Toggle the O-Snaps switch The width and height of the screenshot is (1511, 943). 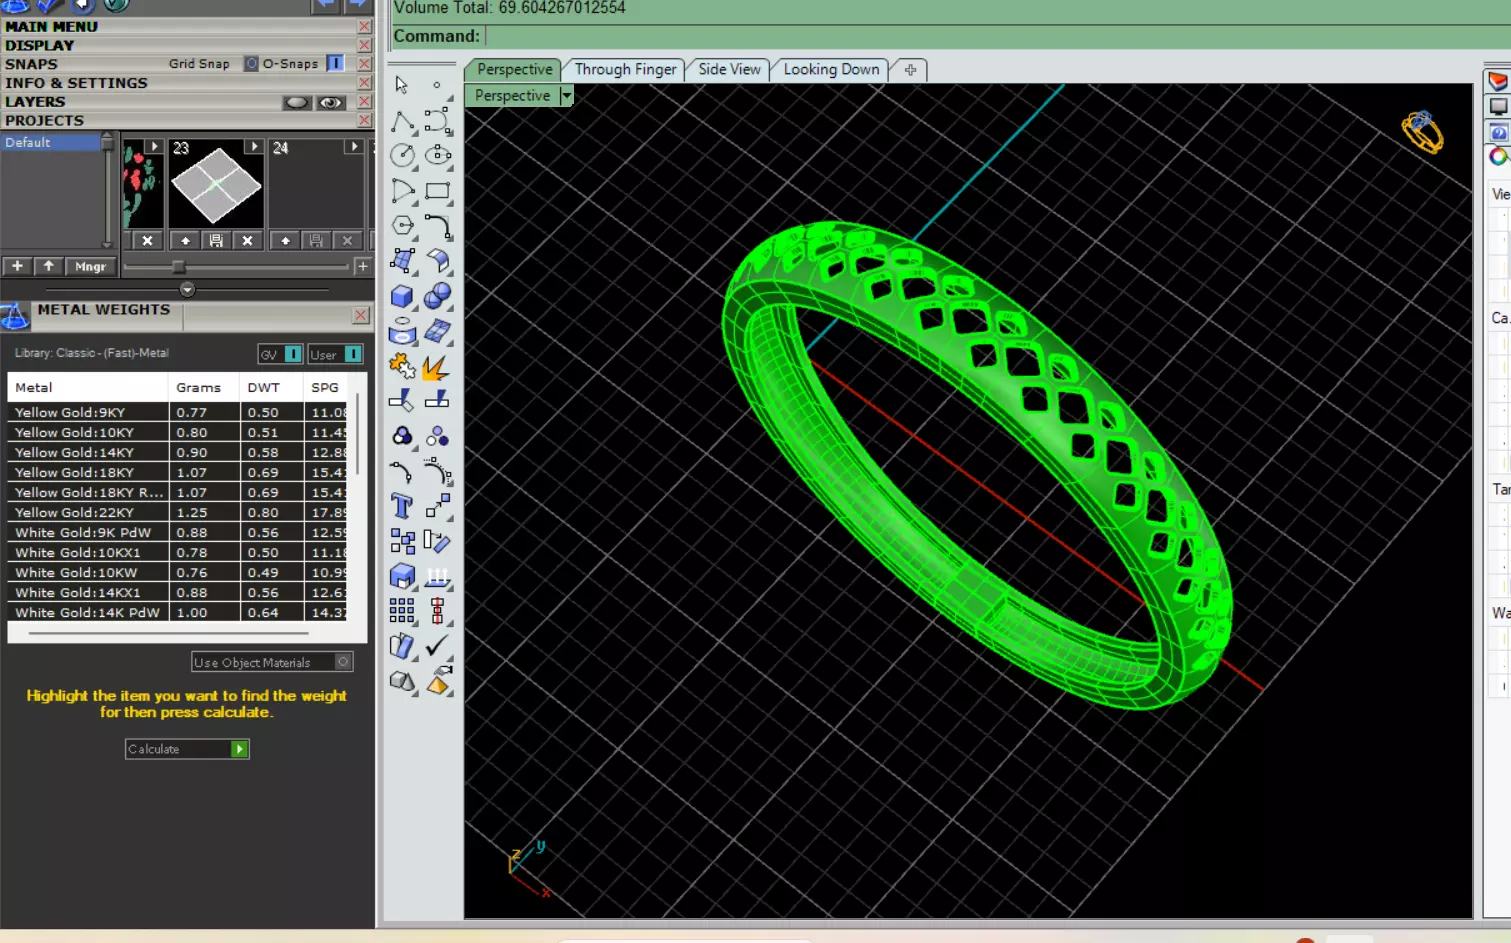(335, 63)
